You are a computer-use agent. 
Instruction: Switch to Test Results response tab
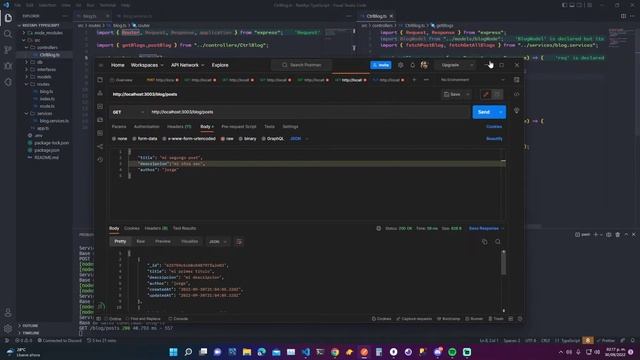pyautogui.click(x=184, y=228)
